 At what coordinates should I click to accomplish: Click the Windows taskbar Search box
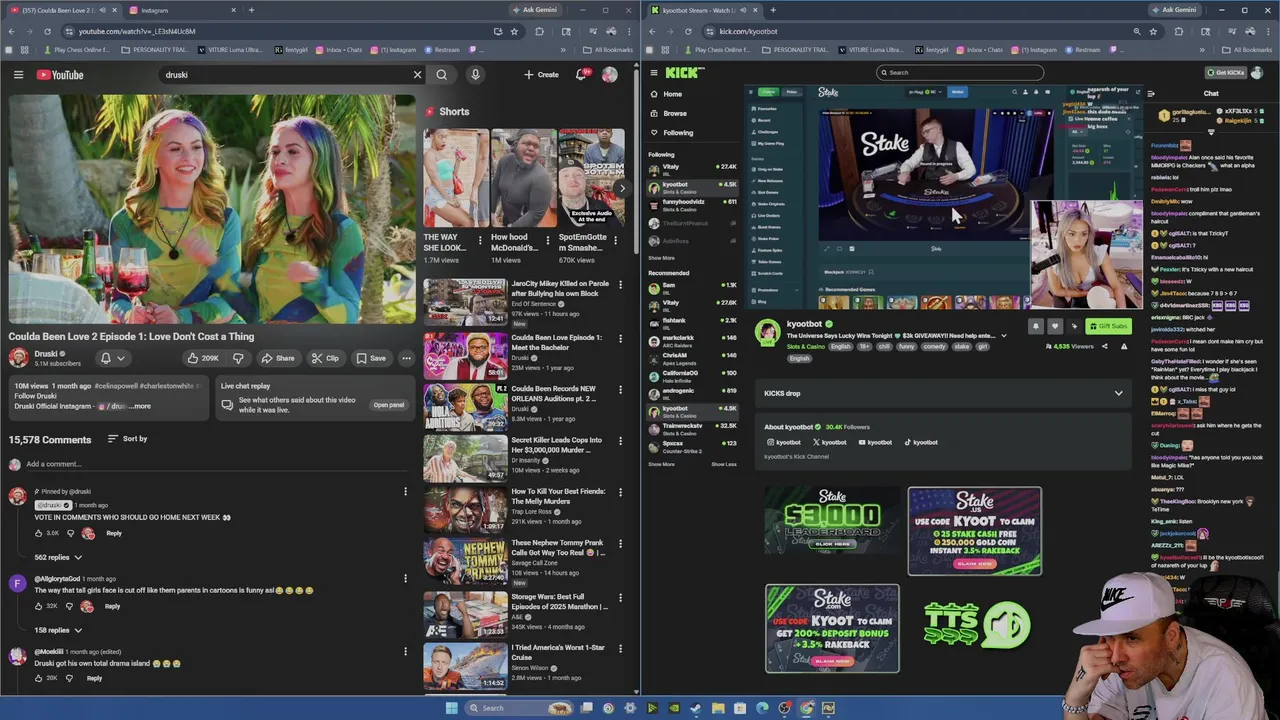pyautogui.click(x=520, y=708)
